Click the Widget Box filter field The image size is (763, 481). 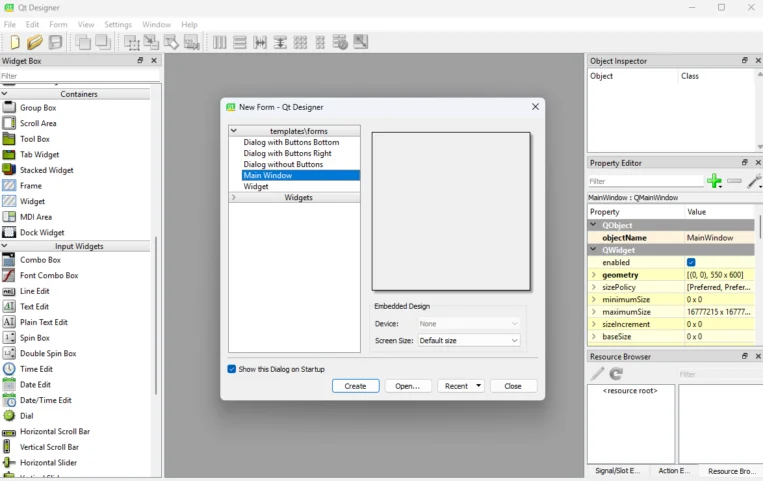[80, 75]
